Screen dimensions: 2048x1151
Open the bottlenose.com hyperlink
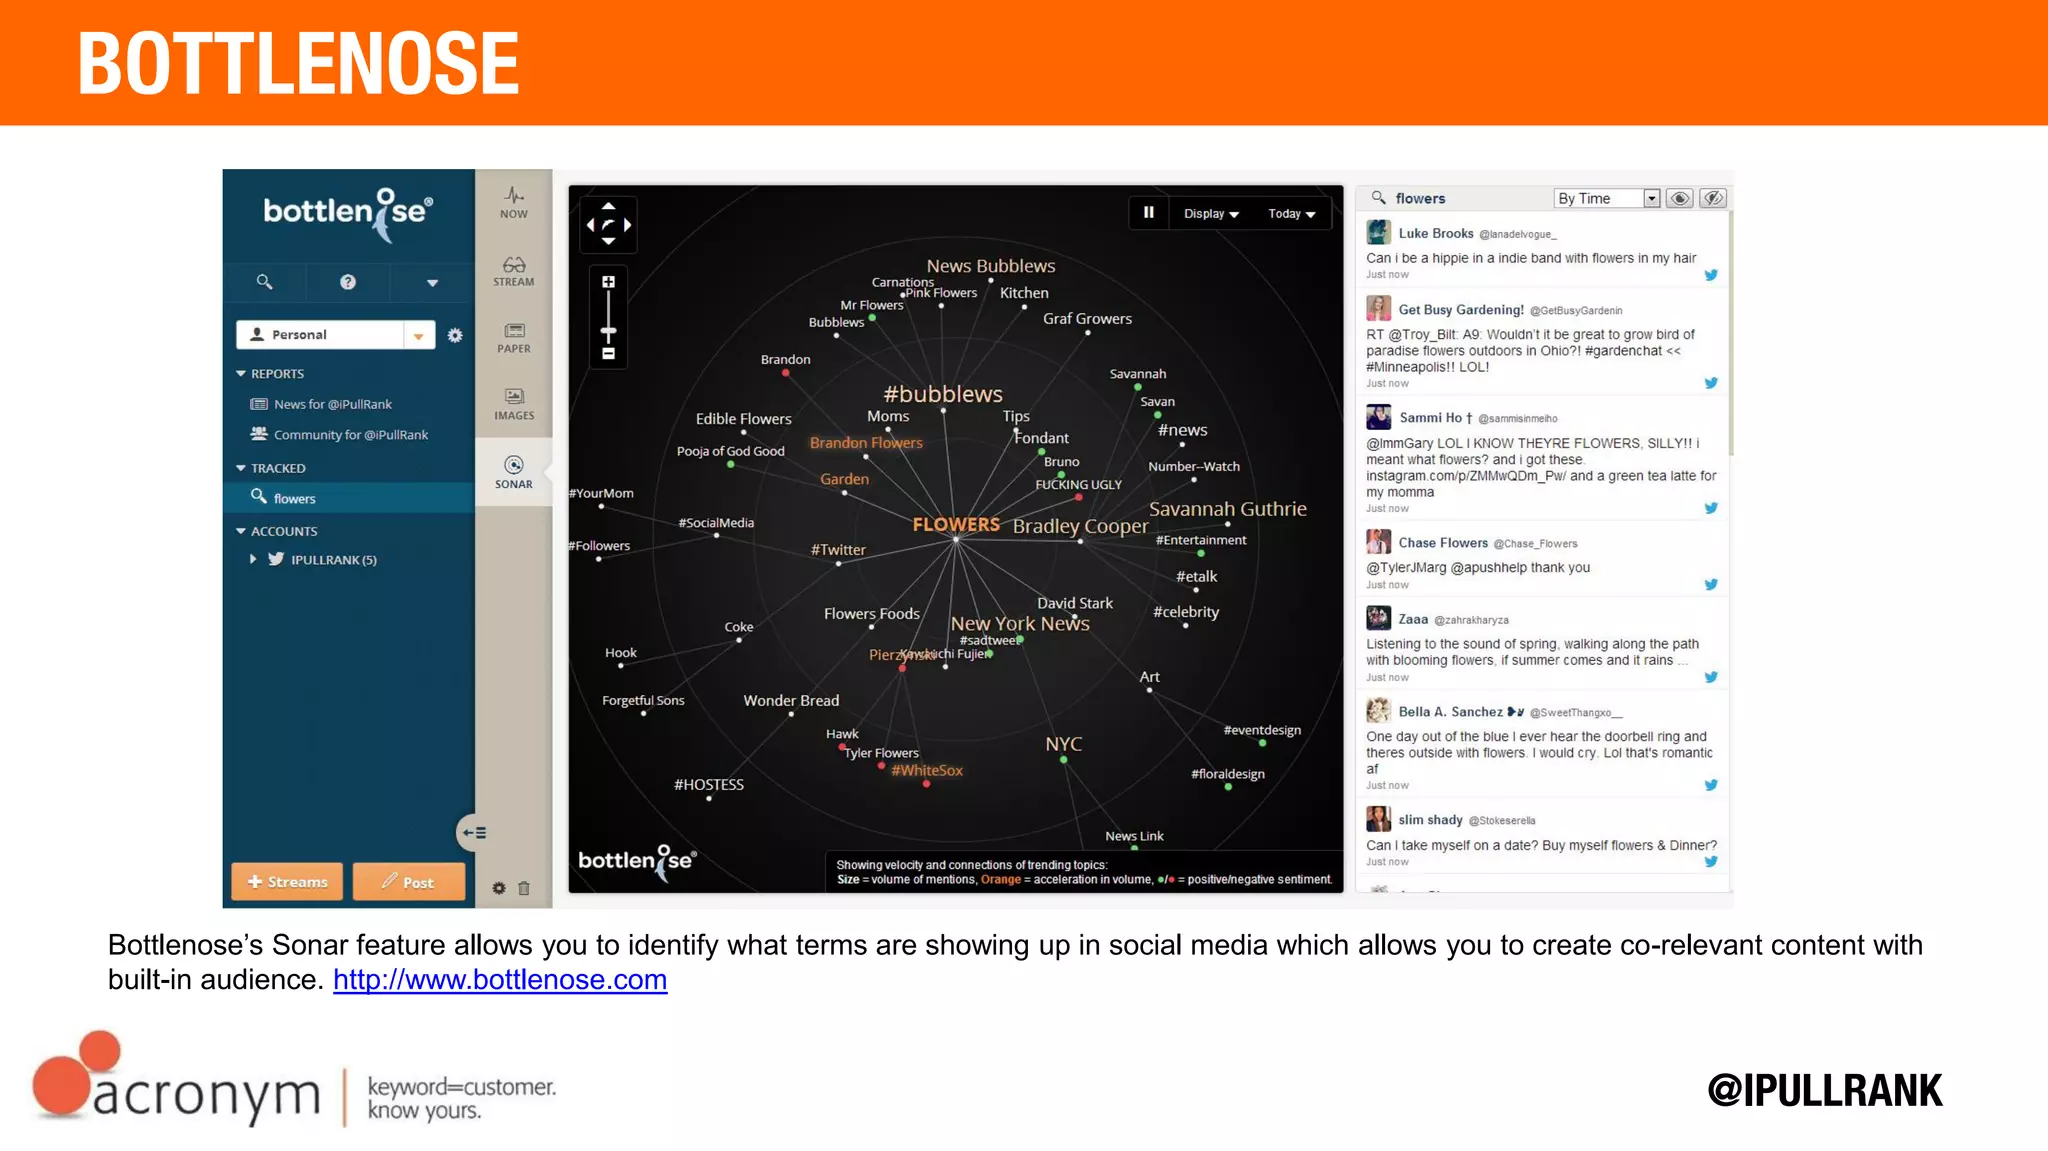tap(500, 980)
